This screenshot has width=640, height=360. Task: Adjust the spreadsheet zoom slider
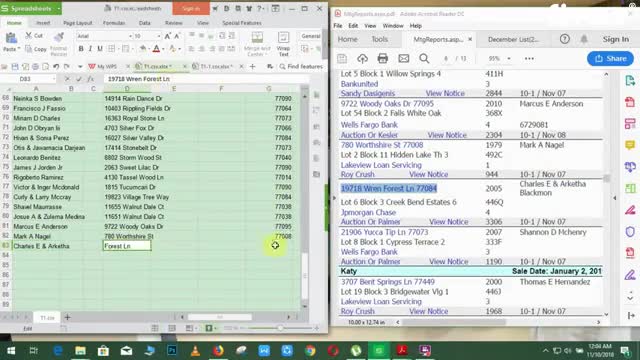click(x=280, y=328)
